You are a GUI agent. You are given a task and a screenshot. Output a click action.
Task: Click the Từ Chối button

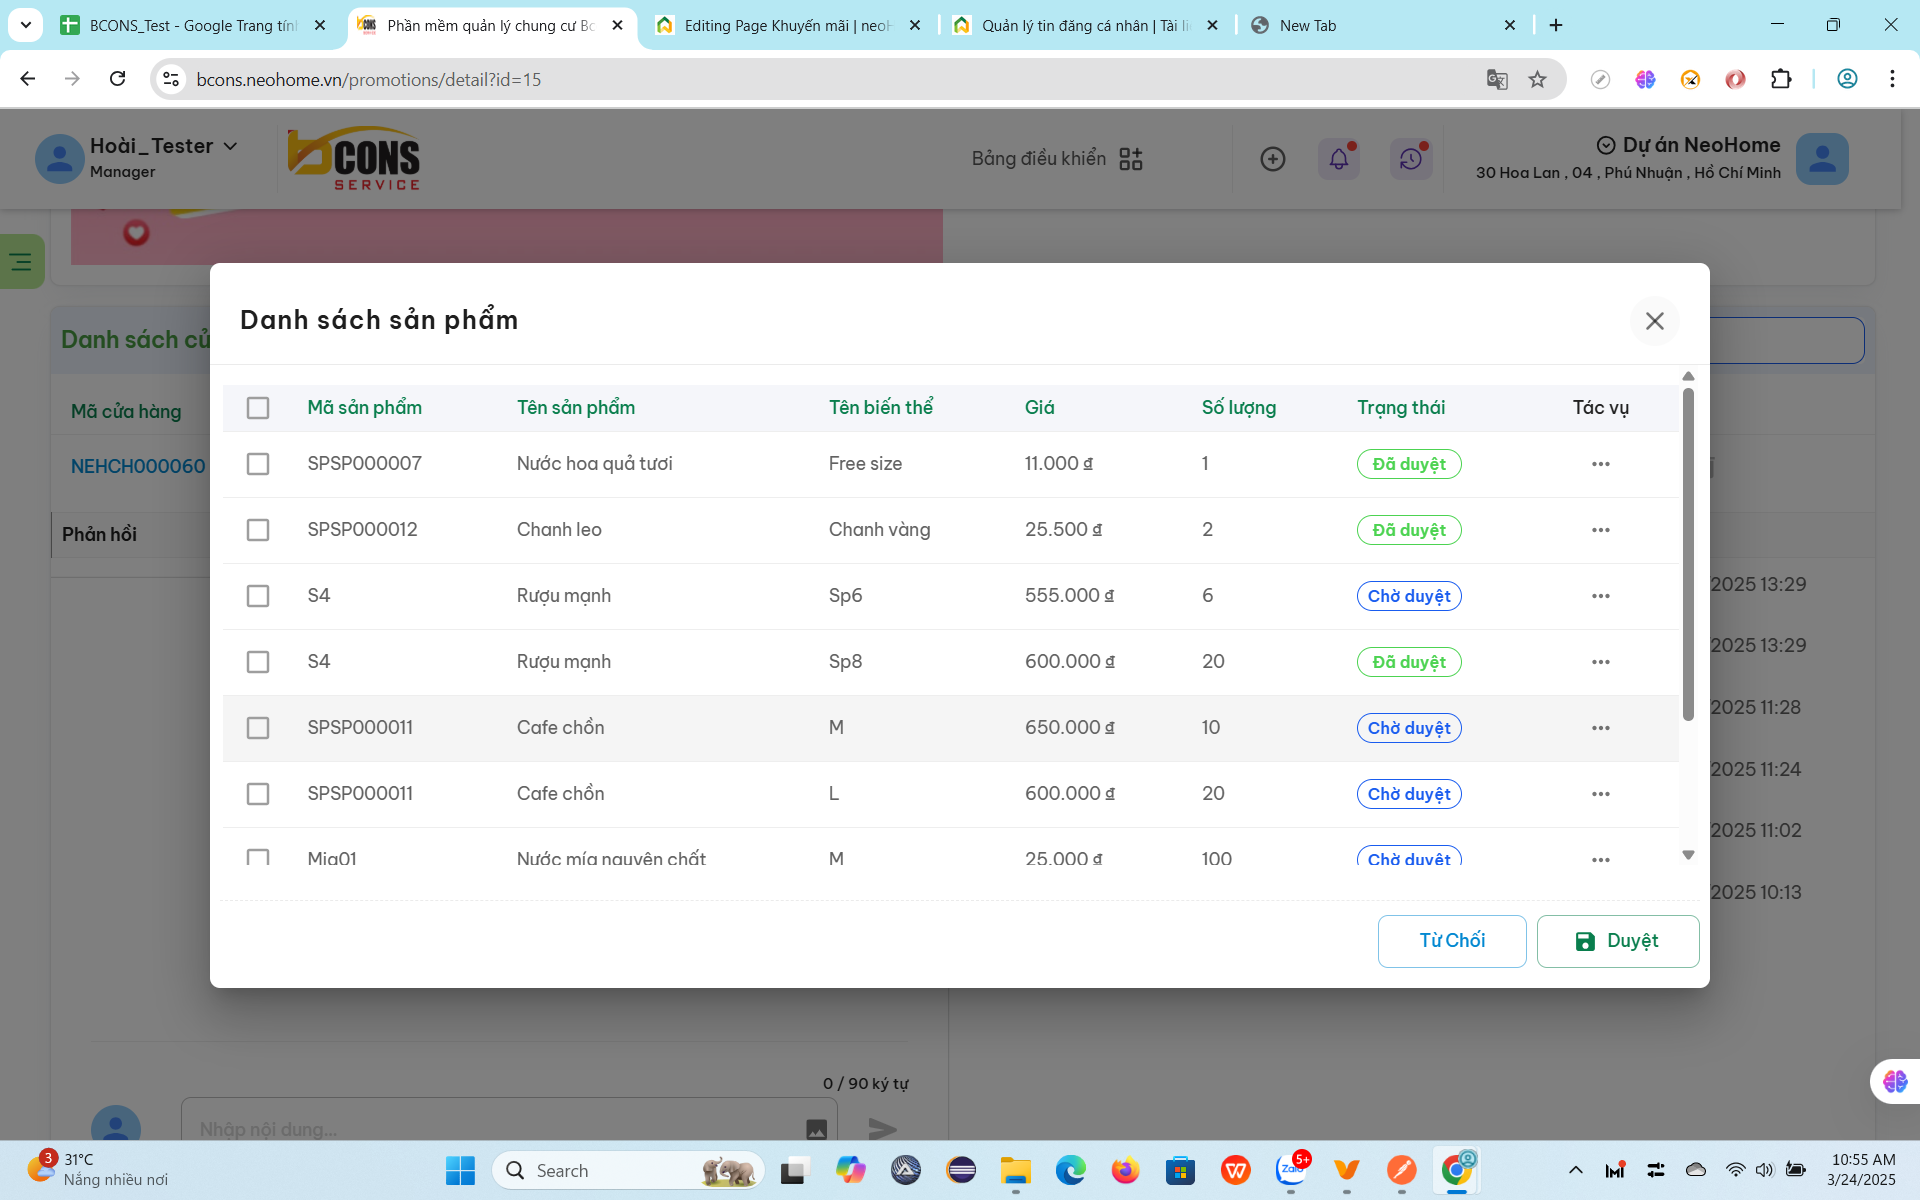(1452, 941)
